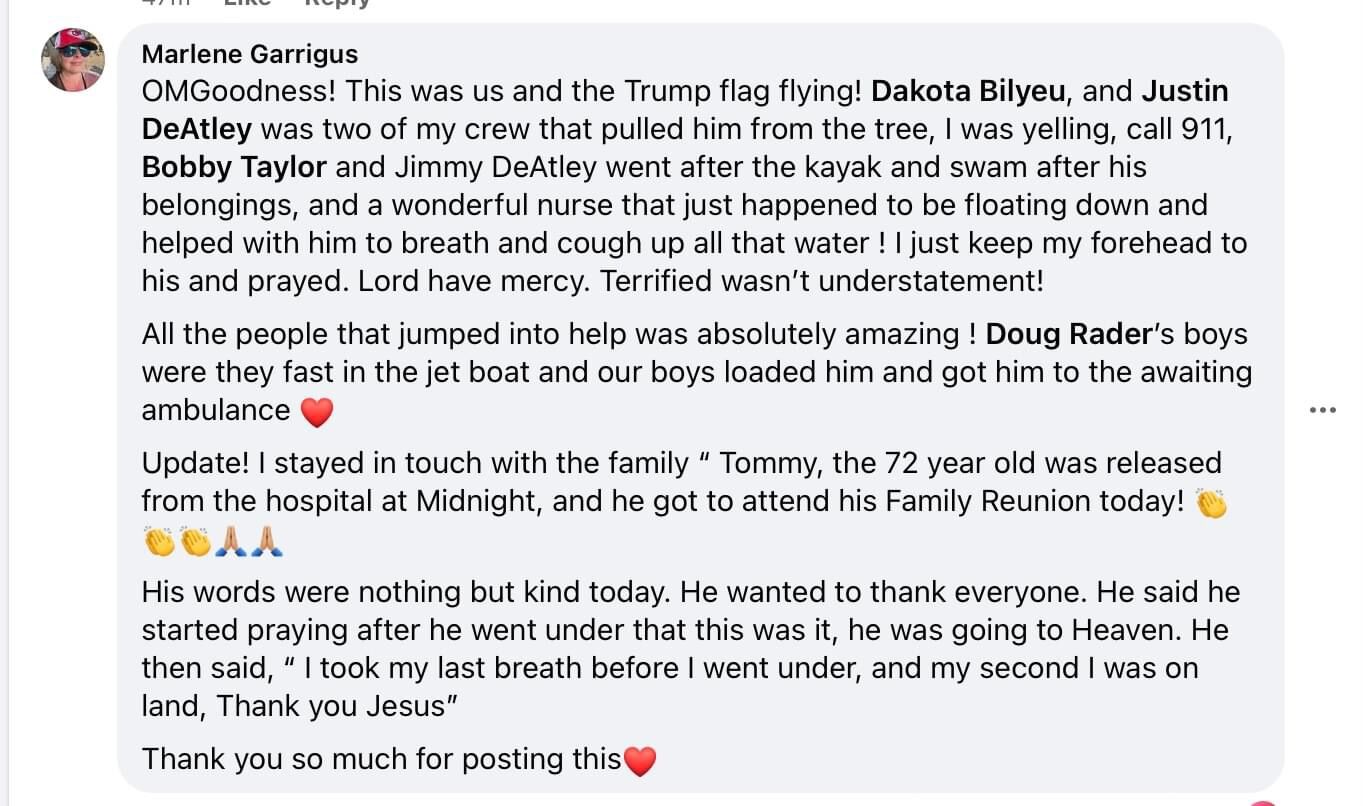Click the first clapping emoji on the emoji-only line

(159, 541)
